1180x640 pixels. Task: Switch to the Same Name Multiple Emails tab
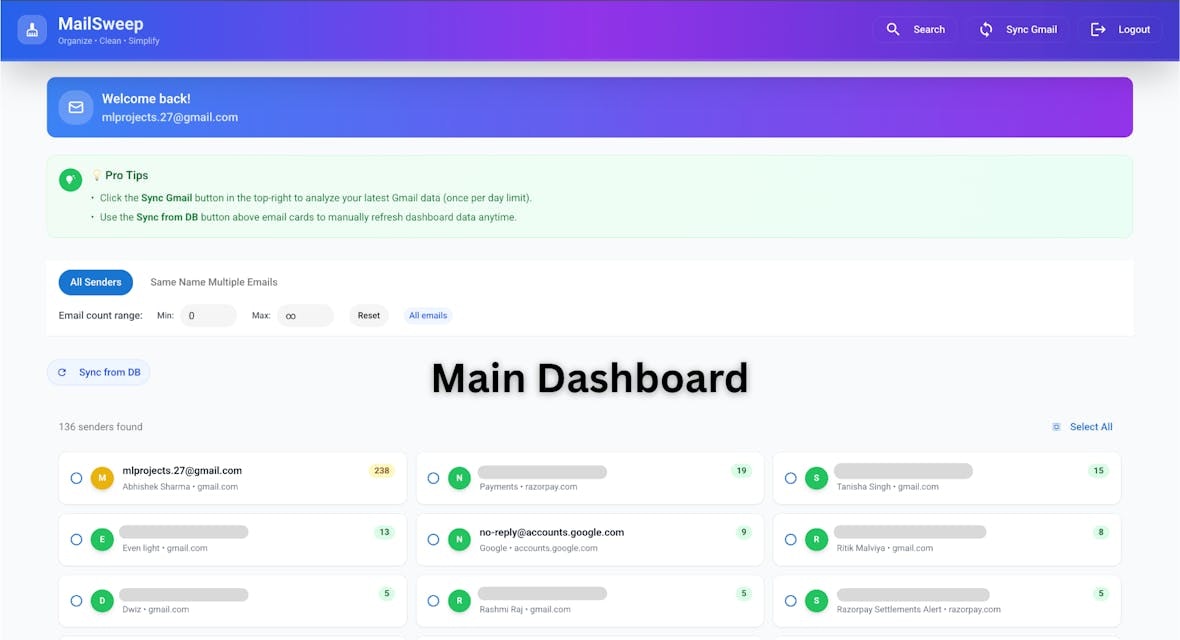[x=213, y=282]
